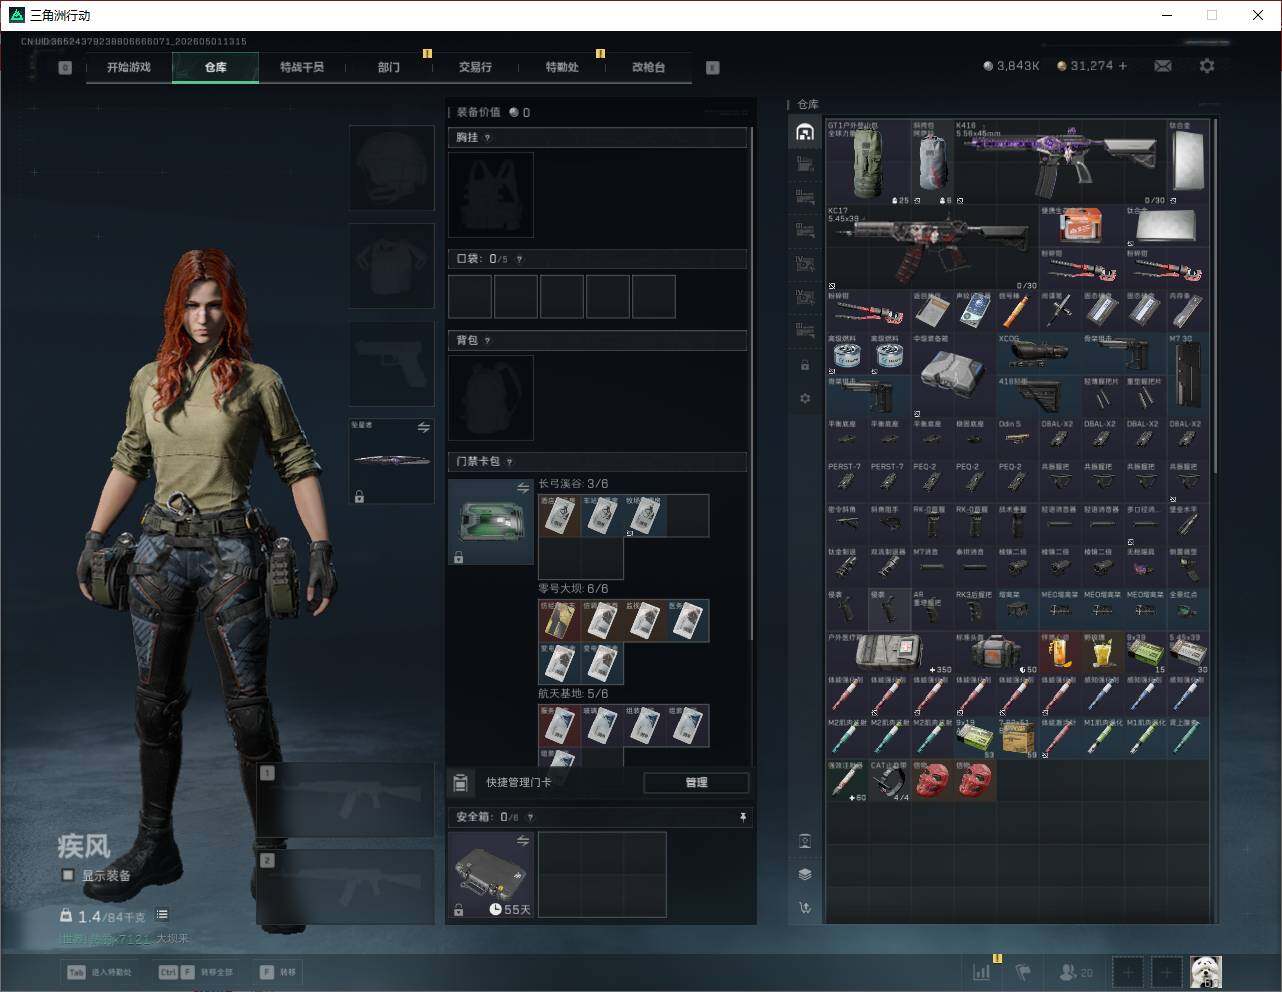This screenshot has height=992, width=1282.
Task: Click the empty helmet equipment slot
Action: pyautogui.click(x=391, y=167)
